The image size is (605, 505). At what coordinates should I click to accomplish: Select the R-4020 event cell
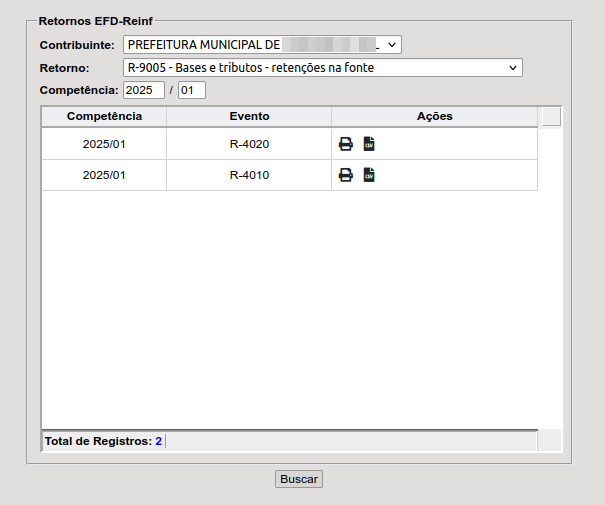tap(249, 144)
